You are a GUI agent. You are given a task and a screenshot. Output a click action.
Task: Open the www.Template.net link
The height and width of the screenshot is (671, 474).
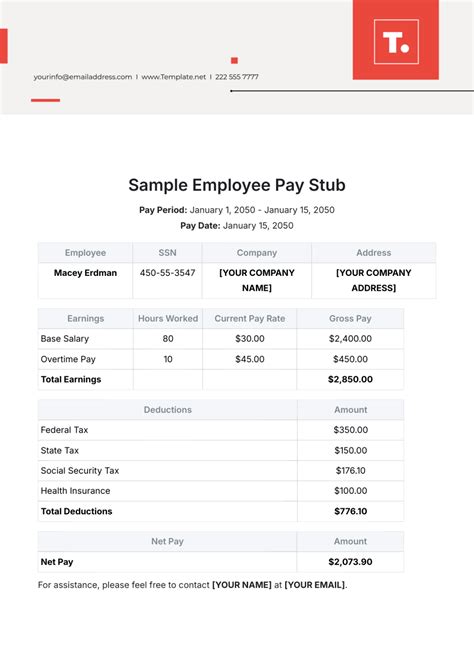pyautogui.click(x=174, y=77)
